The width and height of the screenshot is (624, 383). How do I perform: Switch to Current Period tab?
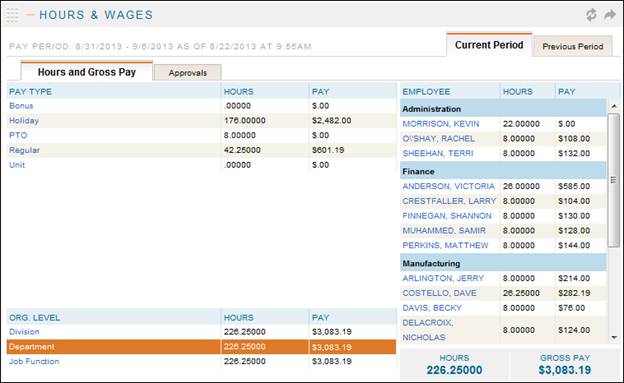(x=489, y=45)
